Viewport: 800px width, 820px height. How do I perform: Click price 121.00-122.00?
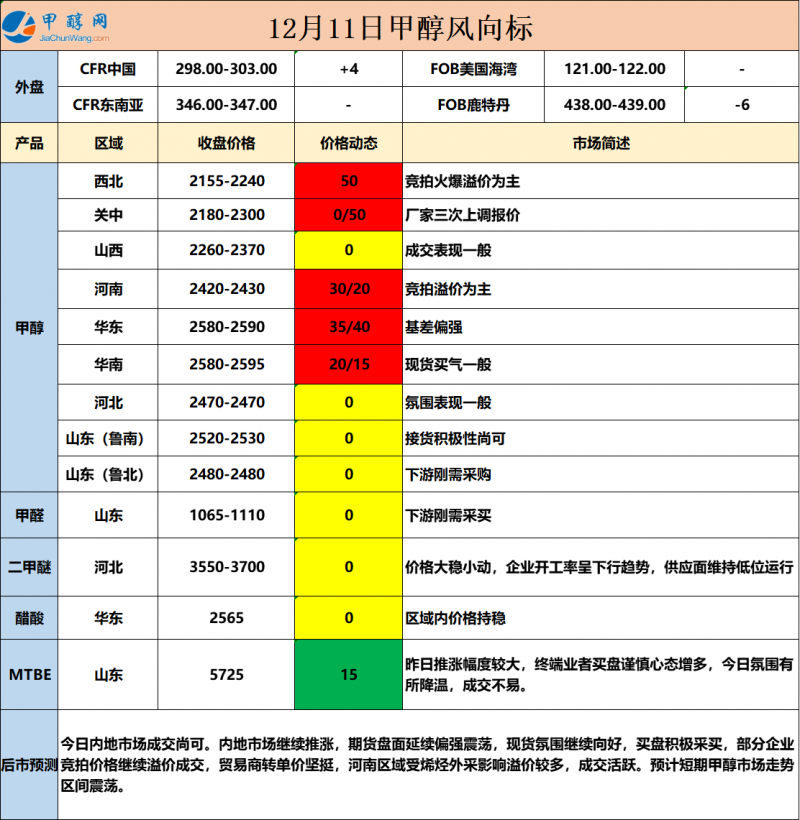tap(615, 69)
